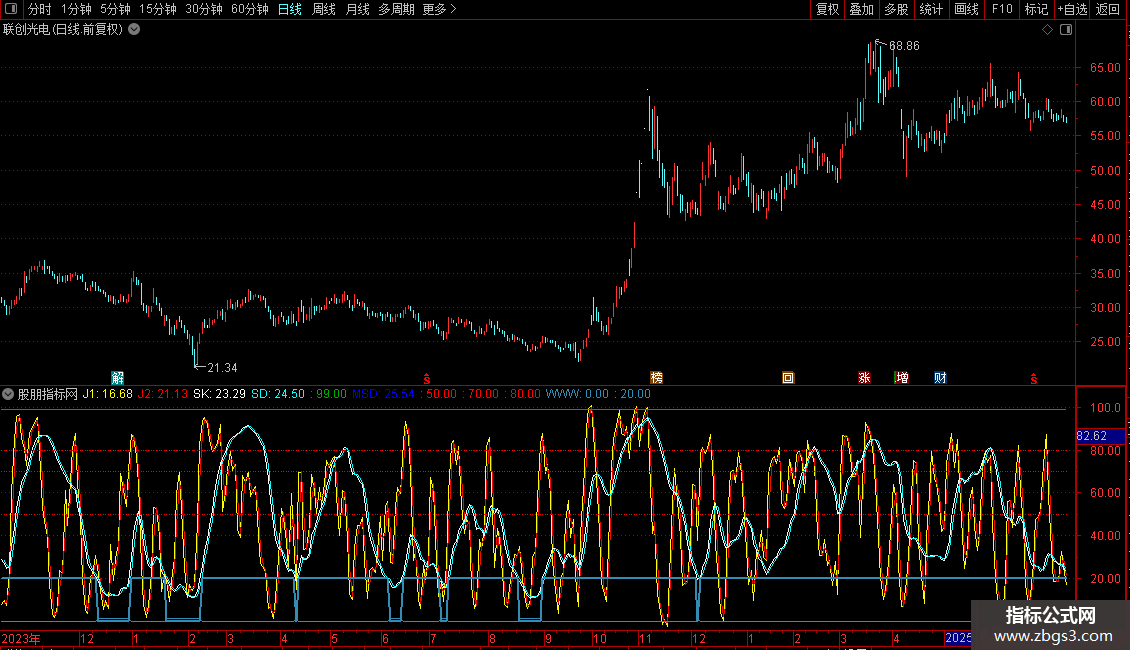Screen dimensions: 1130x650
Task: Select the 周线 weekly chart tab
Action: 324,9
